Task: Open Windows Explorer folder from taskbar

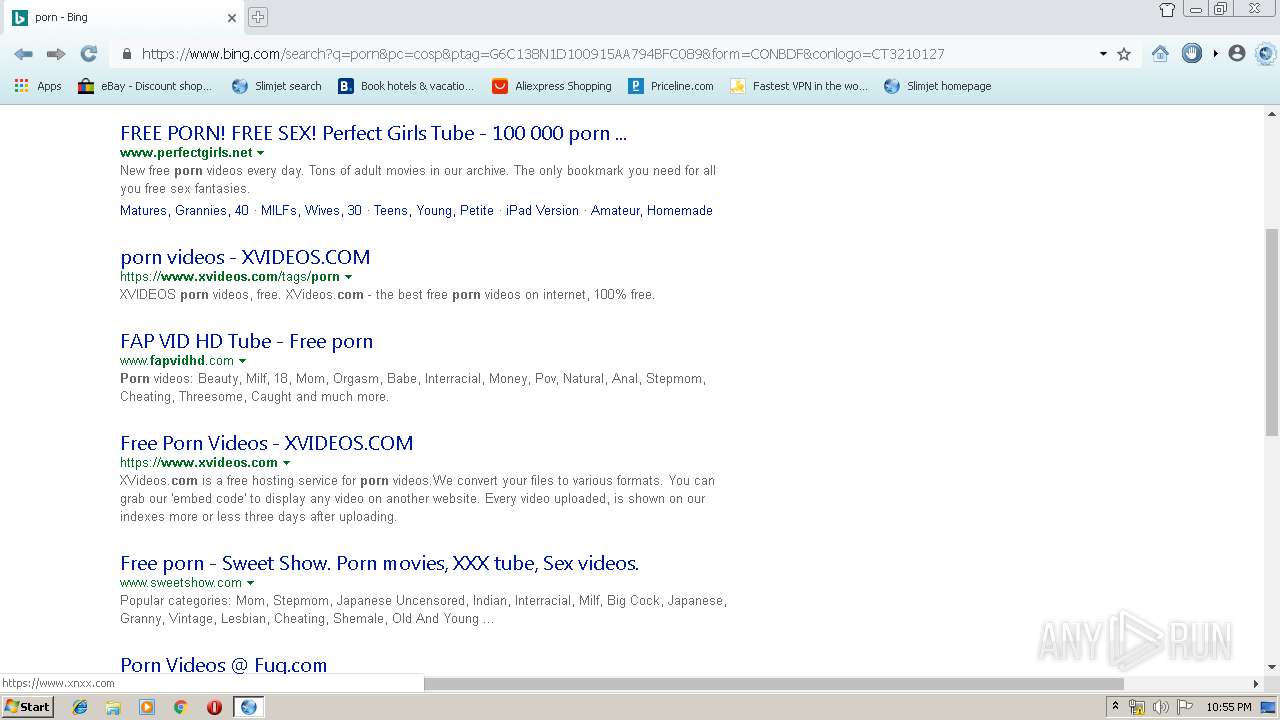Action: 113,707
